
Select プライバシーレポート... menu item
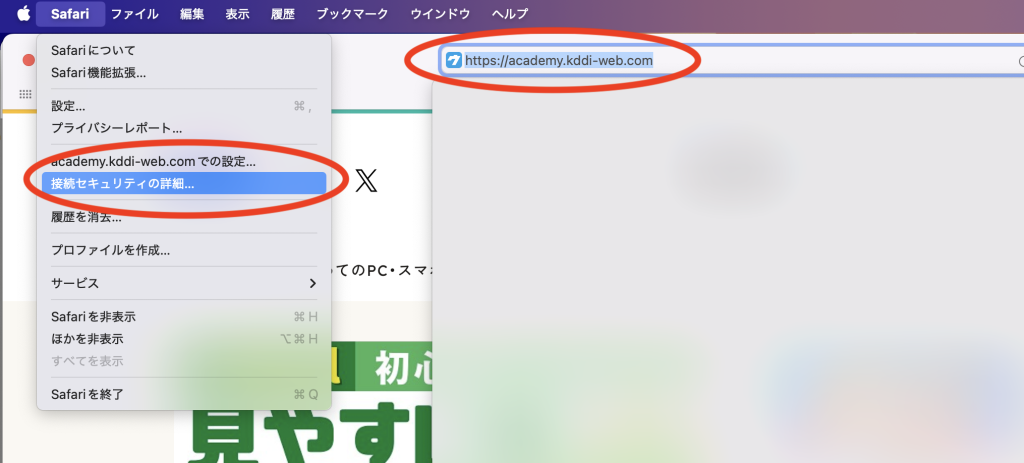[116, 127]
